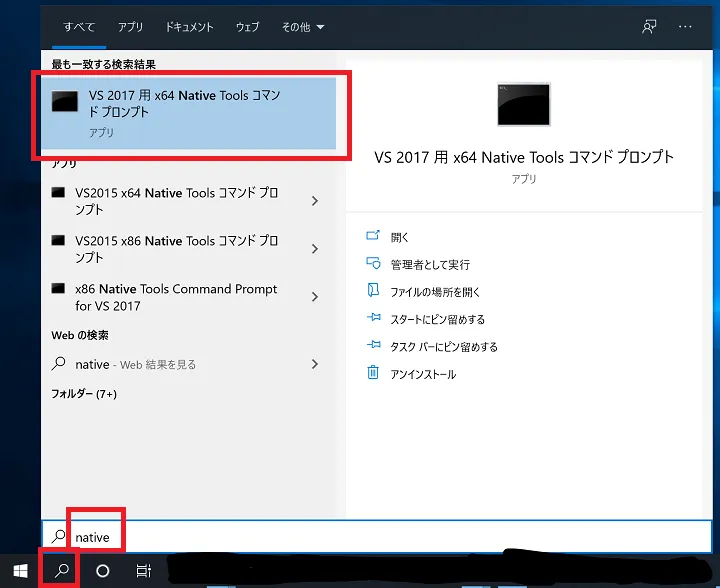Screen dimensions: 720x588
Task: Open the その他 dropdown filter
Action: pos(303,27)
